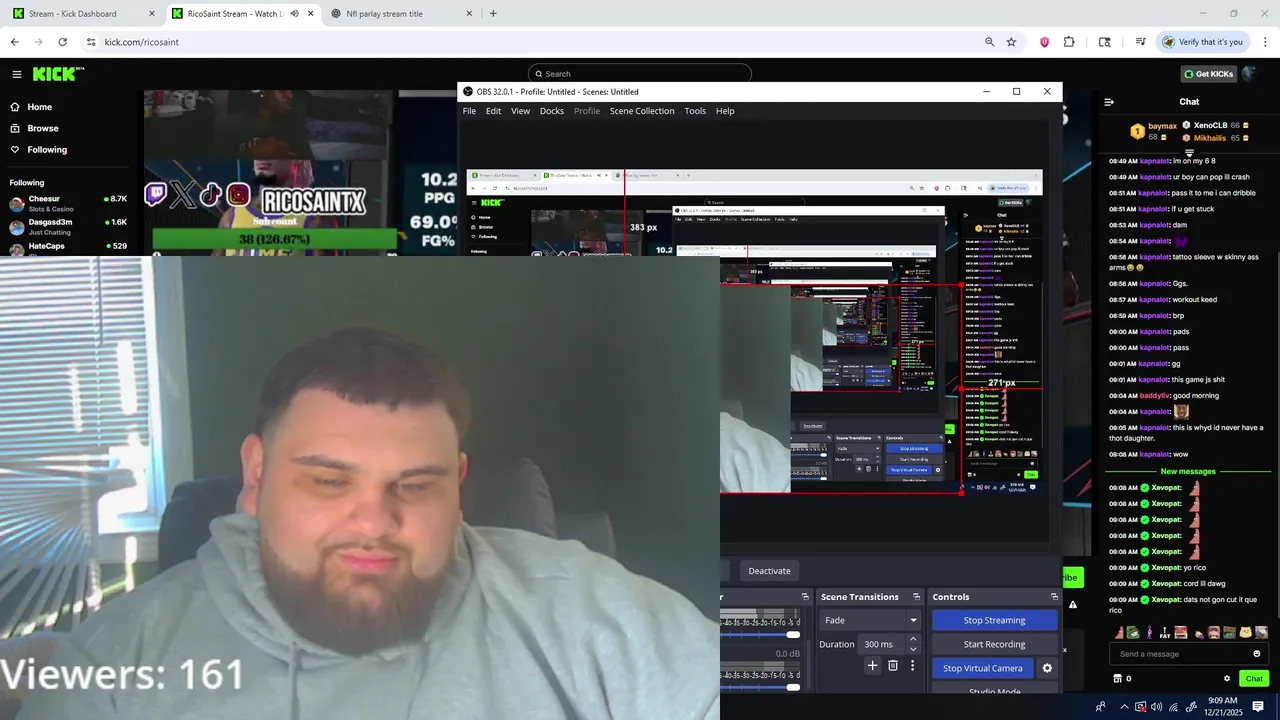Viewport: 1280px width, 720px height.
Task: Open chat settings gear icon
Action: click(x=1227, y=678)
